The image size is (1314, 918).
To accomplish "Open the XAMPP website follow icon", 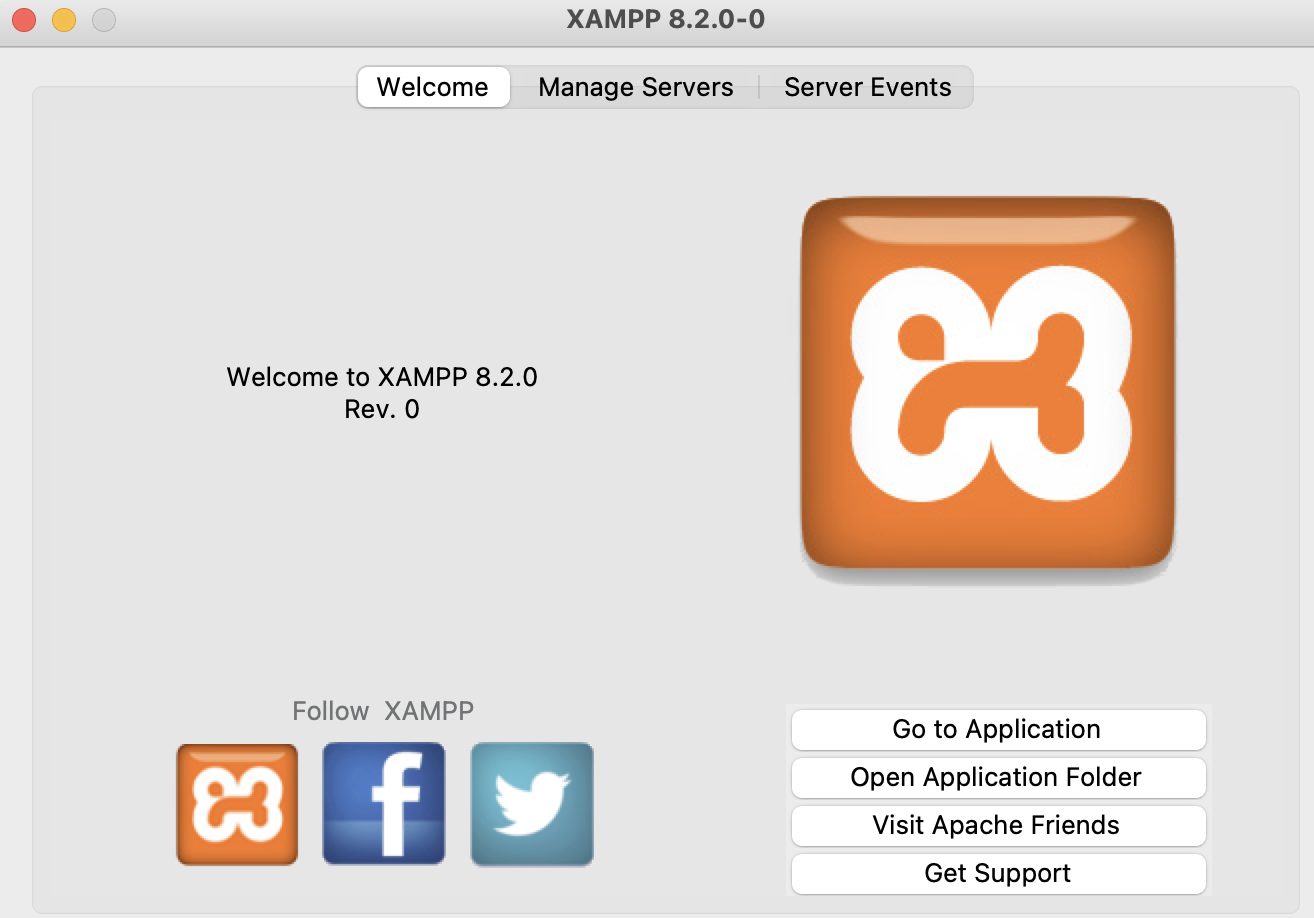I will click(x=237, y=804).
